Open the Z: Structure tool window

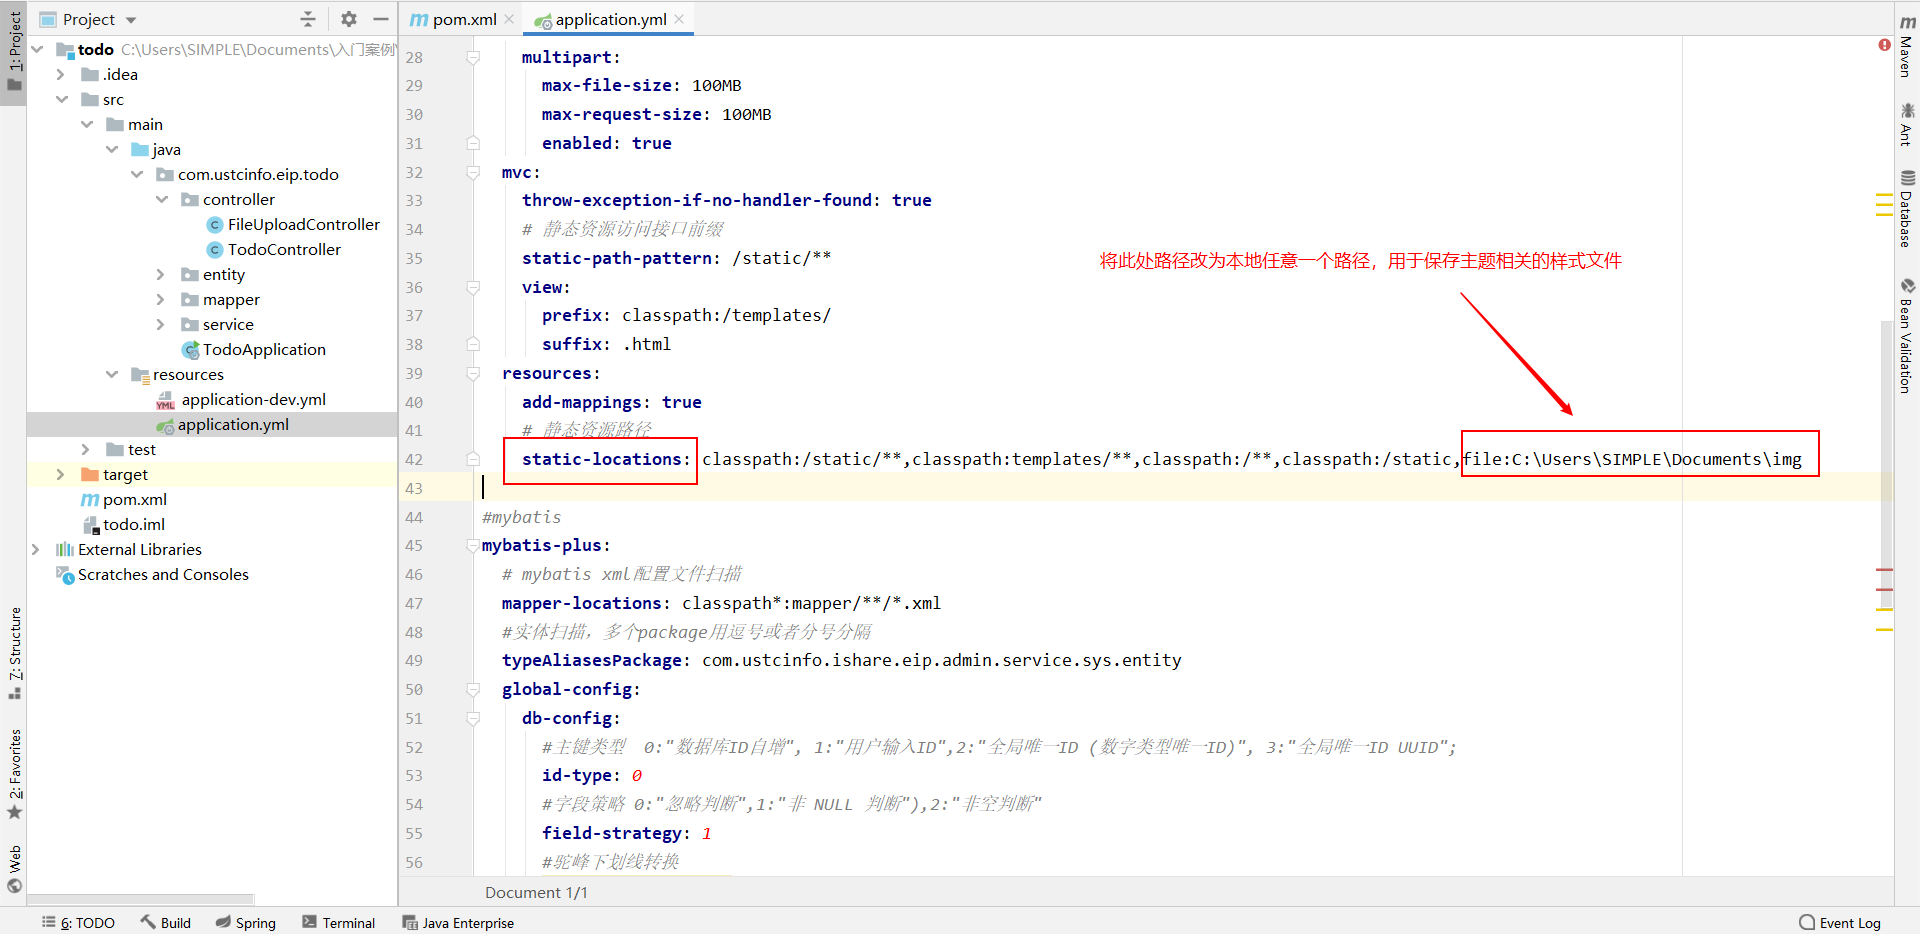point(14,653)
